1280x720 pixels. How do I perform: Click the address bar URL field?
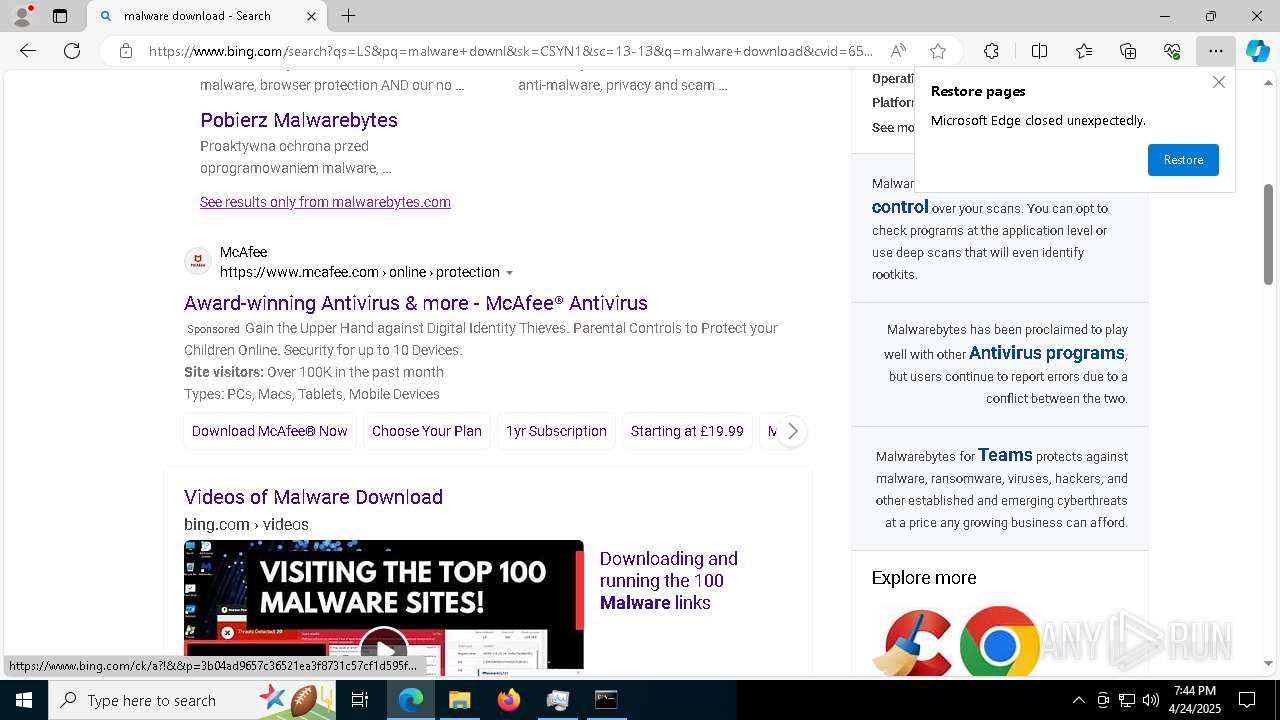[x=510, y=51]
